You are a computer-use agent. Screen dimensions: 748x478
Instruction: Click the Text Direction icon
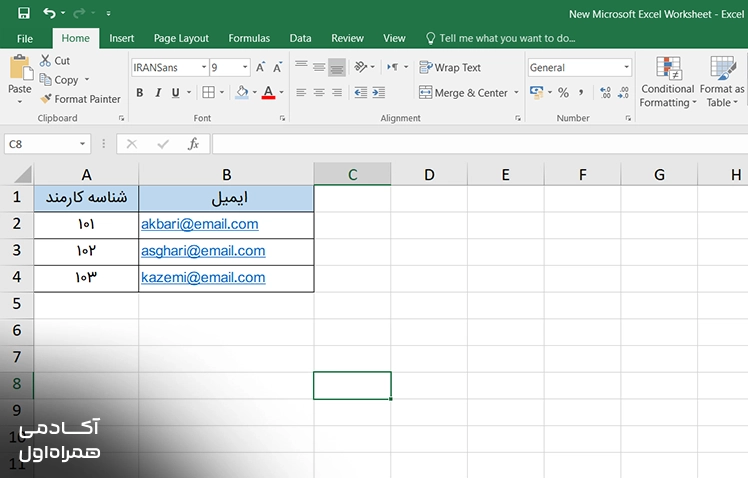point(393,67)
